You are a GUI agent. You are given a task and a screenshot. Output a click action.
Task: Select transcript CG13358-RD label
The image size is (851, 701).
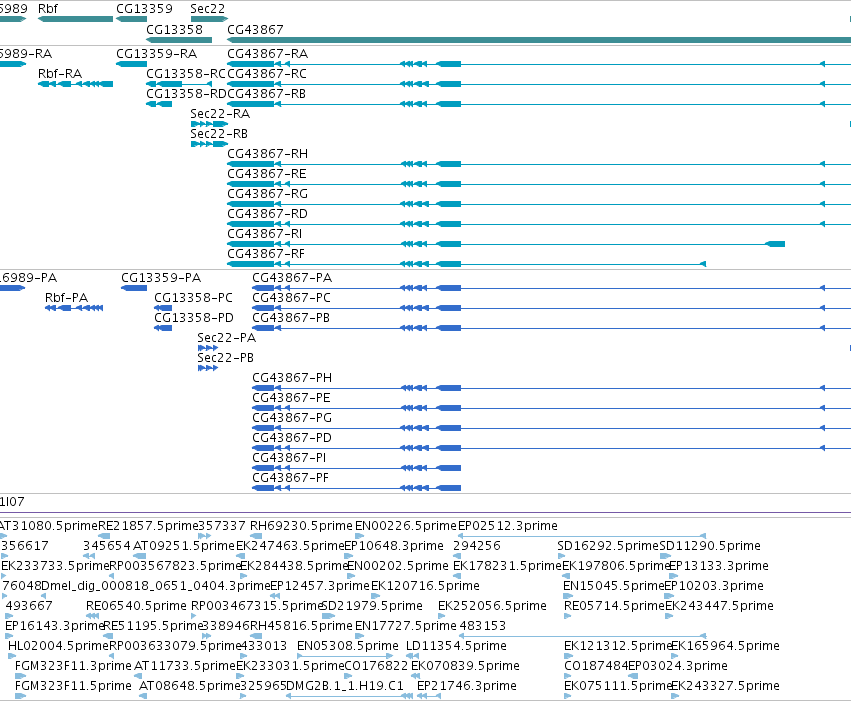point(186,94)
